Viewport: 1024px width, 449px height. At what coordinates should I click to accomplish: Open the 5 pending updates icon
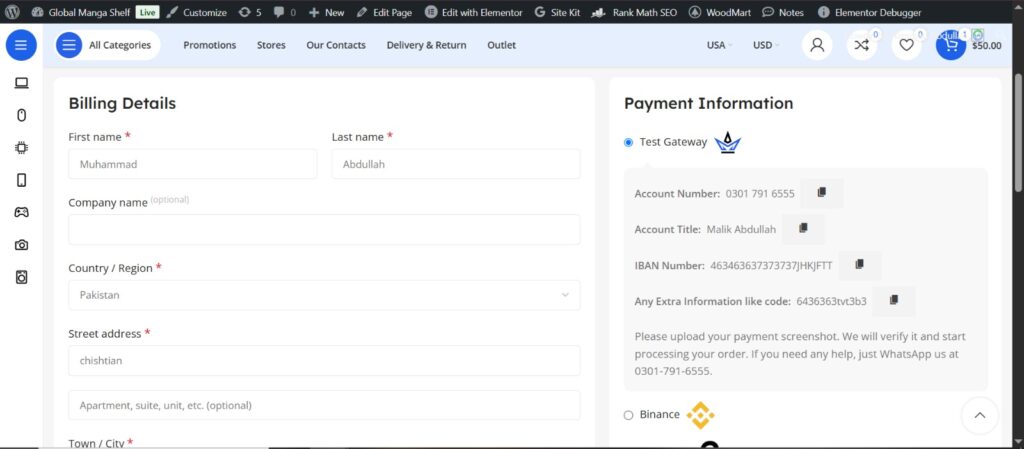point(250,12)
